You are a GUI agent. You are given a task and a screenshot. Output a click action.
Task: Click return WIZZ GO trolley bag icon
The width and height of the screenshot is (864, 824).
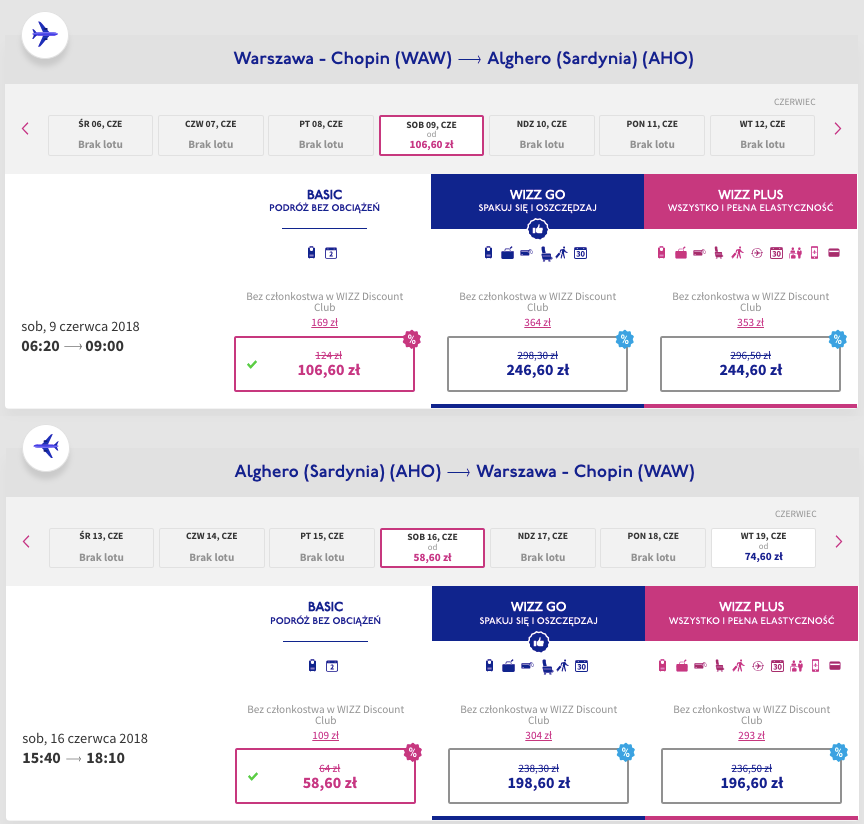pyautogui.click(x=527, y=666)
